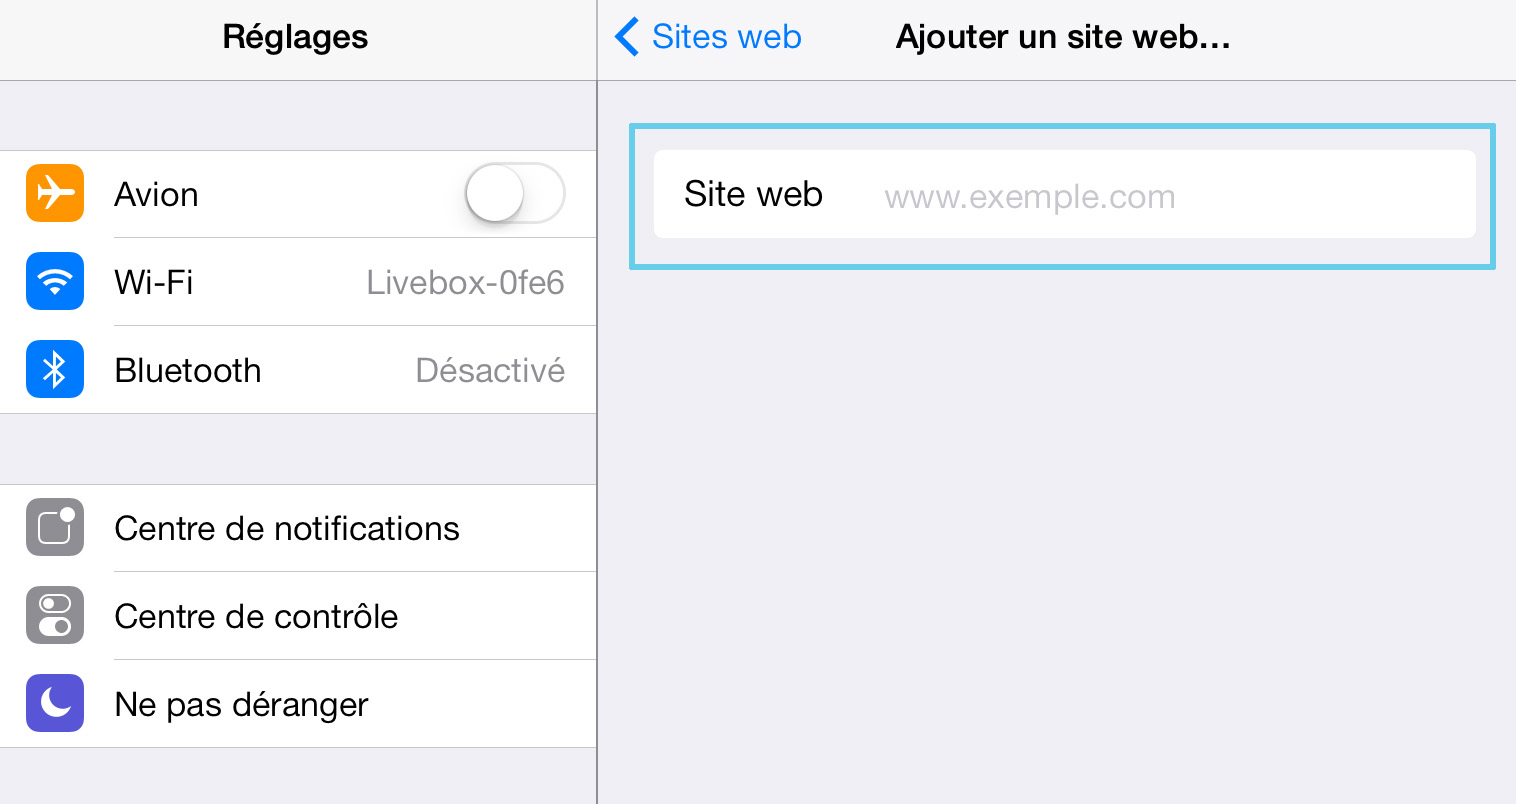1516x804 pixels.
Task: Click the Désactivé Bluetooth status
Action: coord(490,370)
